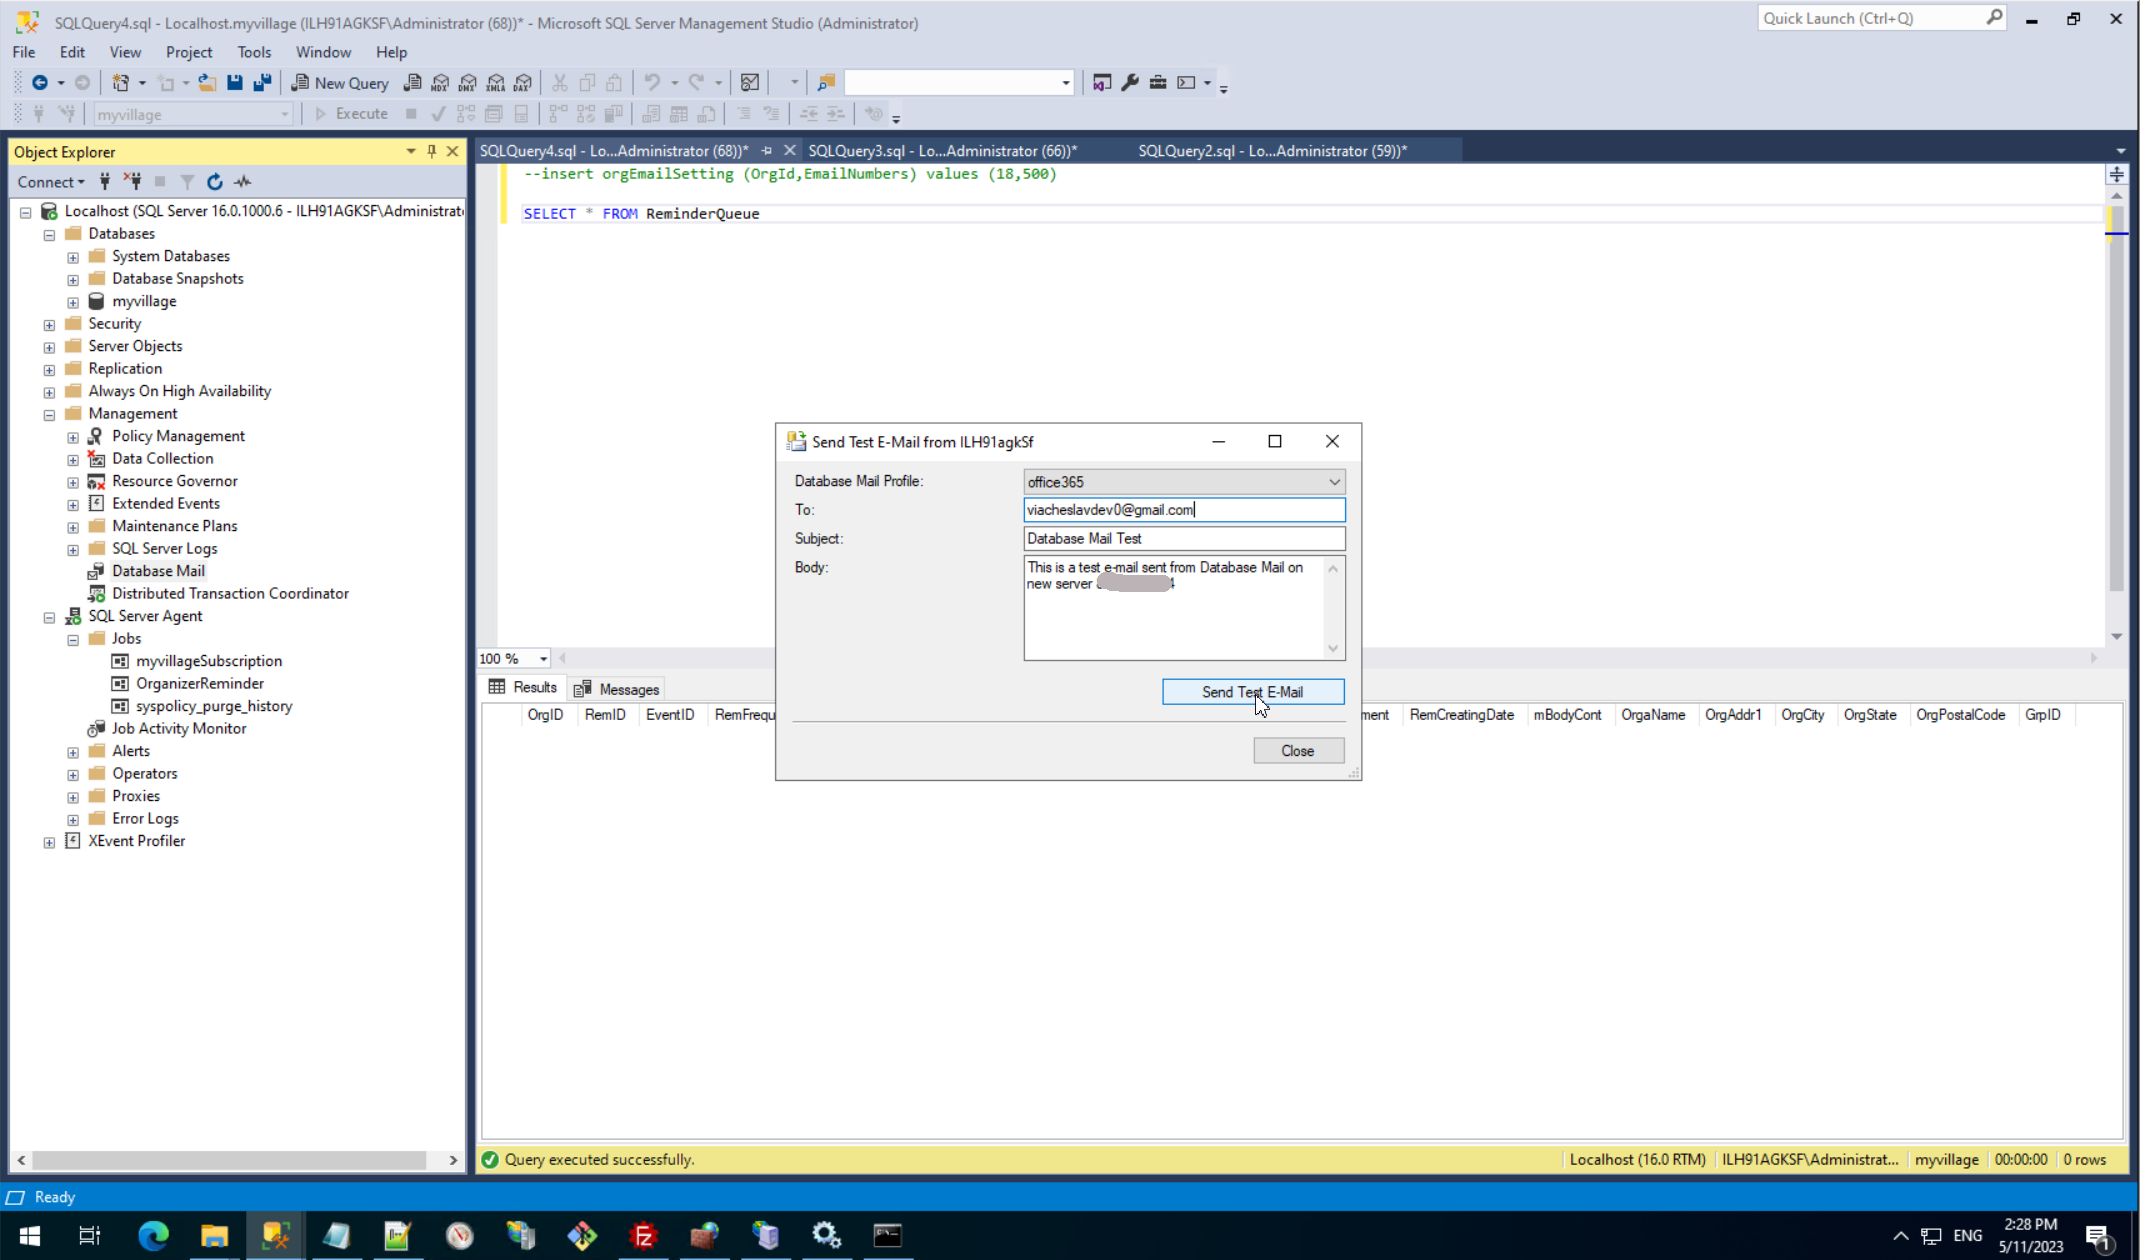Click the Send Test E-Mail button
Image resolution: width=2140 pixels, height=1260 pixels.
point(1252,692)
